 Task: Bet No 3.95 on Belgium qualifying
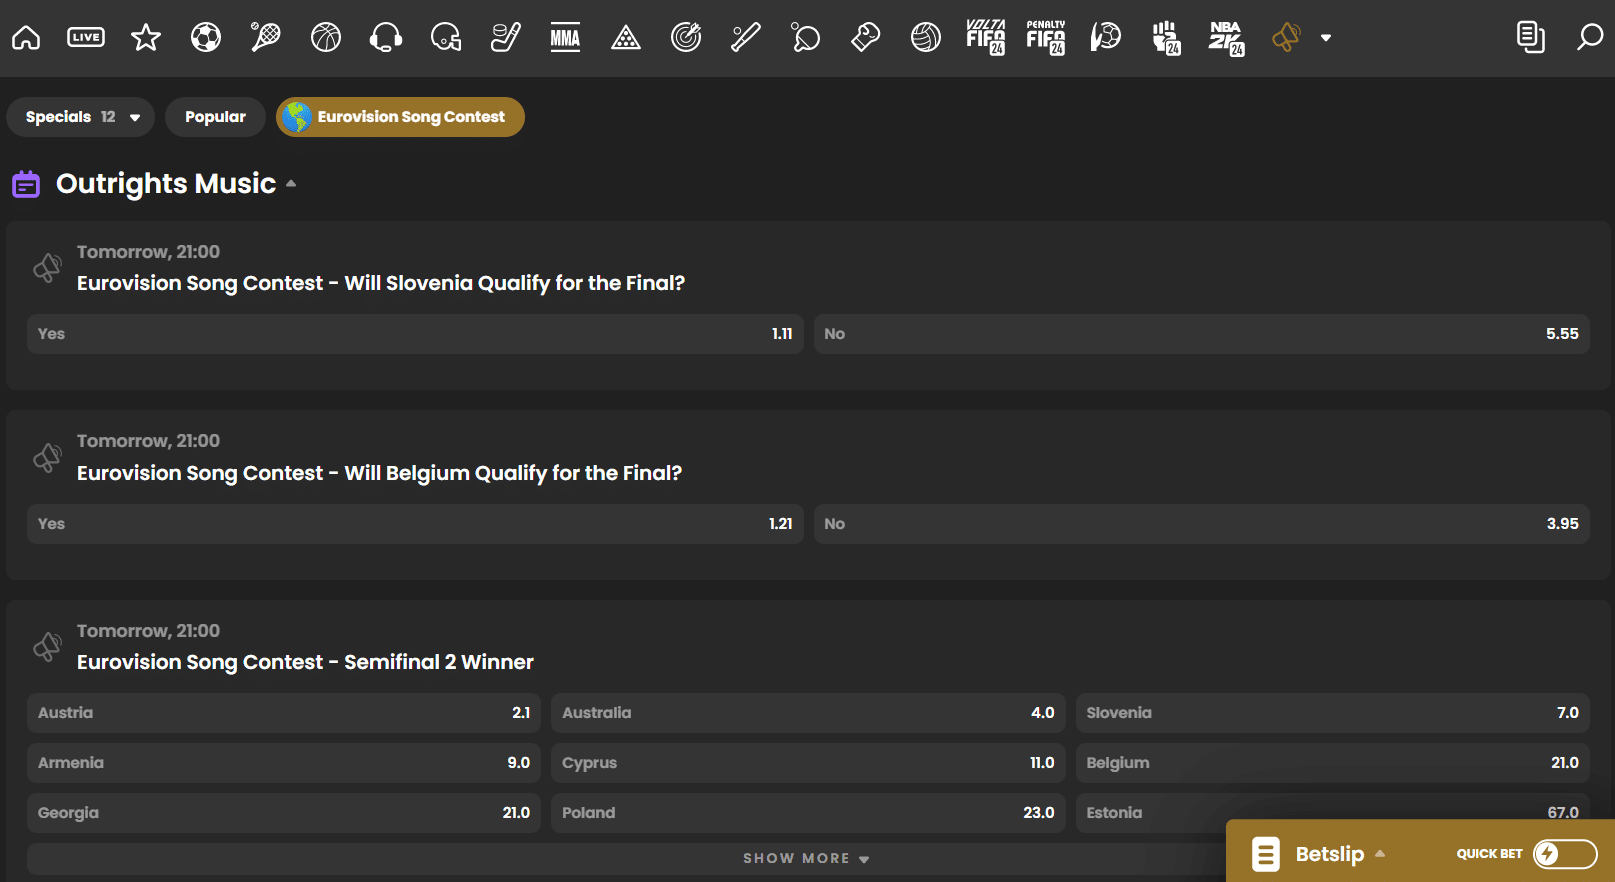click(1202, 524)
